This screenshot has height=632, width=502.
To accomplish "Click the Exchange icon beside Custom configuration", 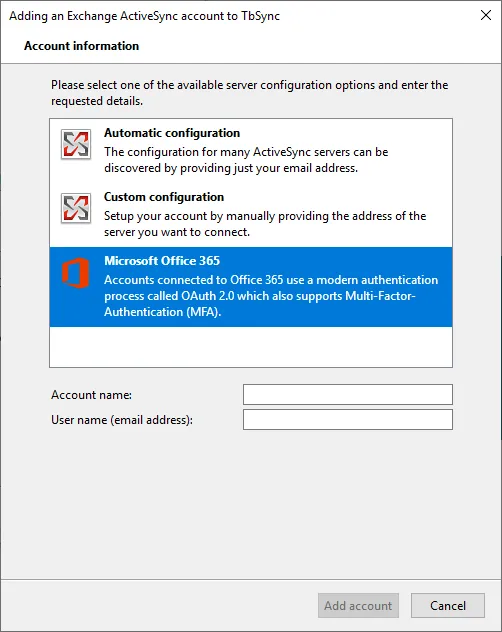I will [x=76, y=208].
